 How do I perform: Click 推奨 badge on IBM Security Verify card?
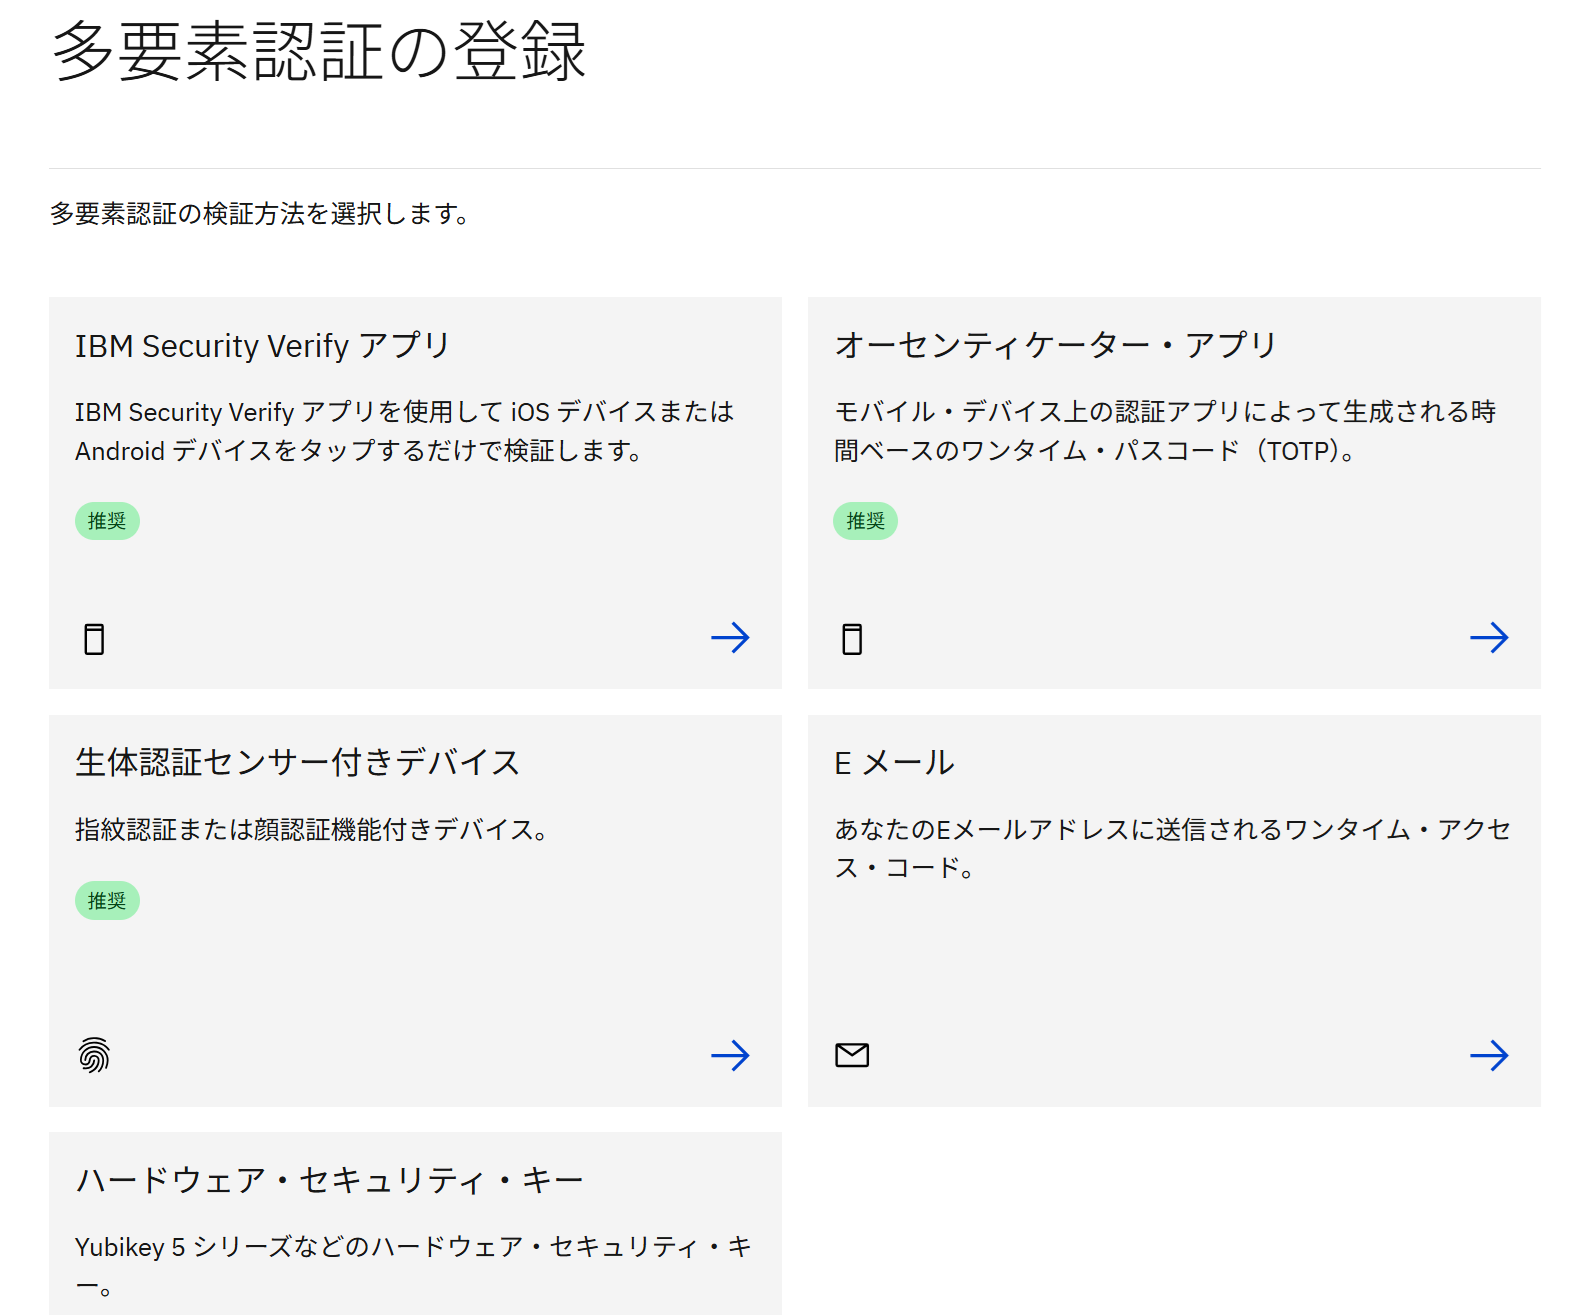107,521
